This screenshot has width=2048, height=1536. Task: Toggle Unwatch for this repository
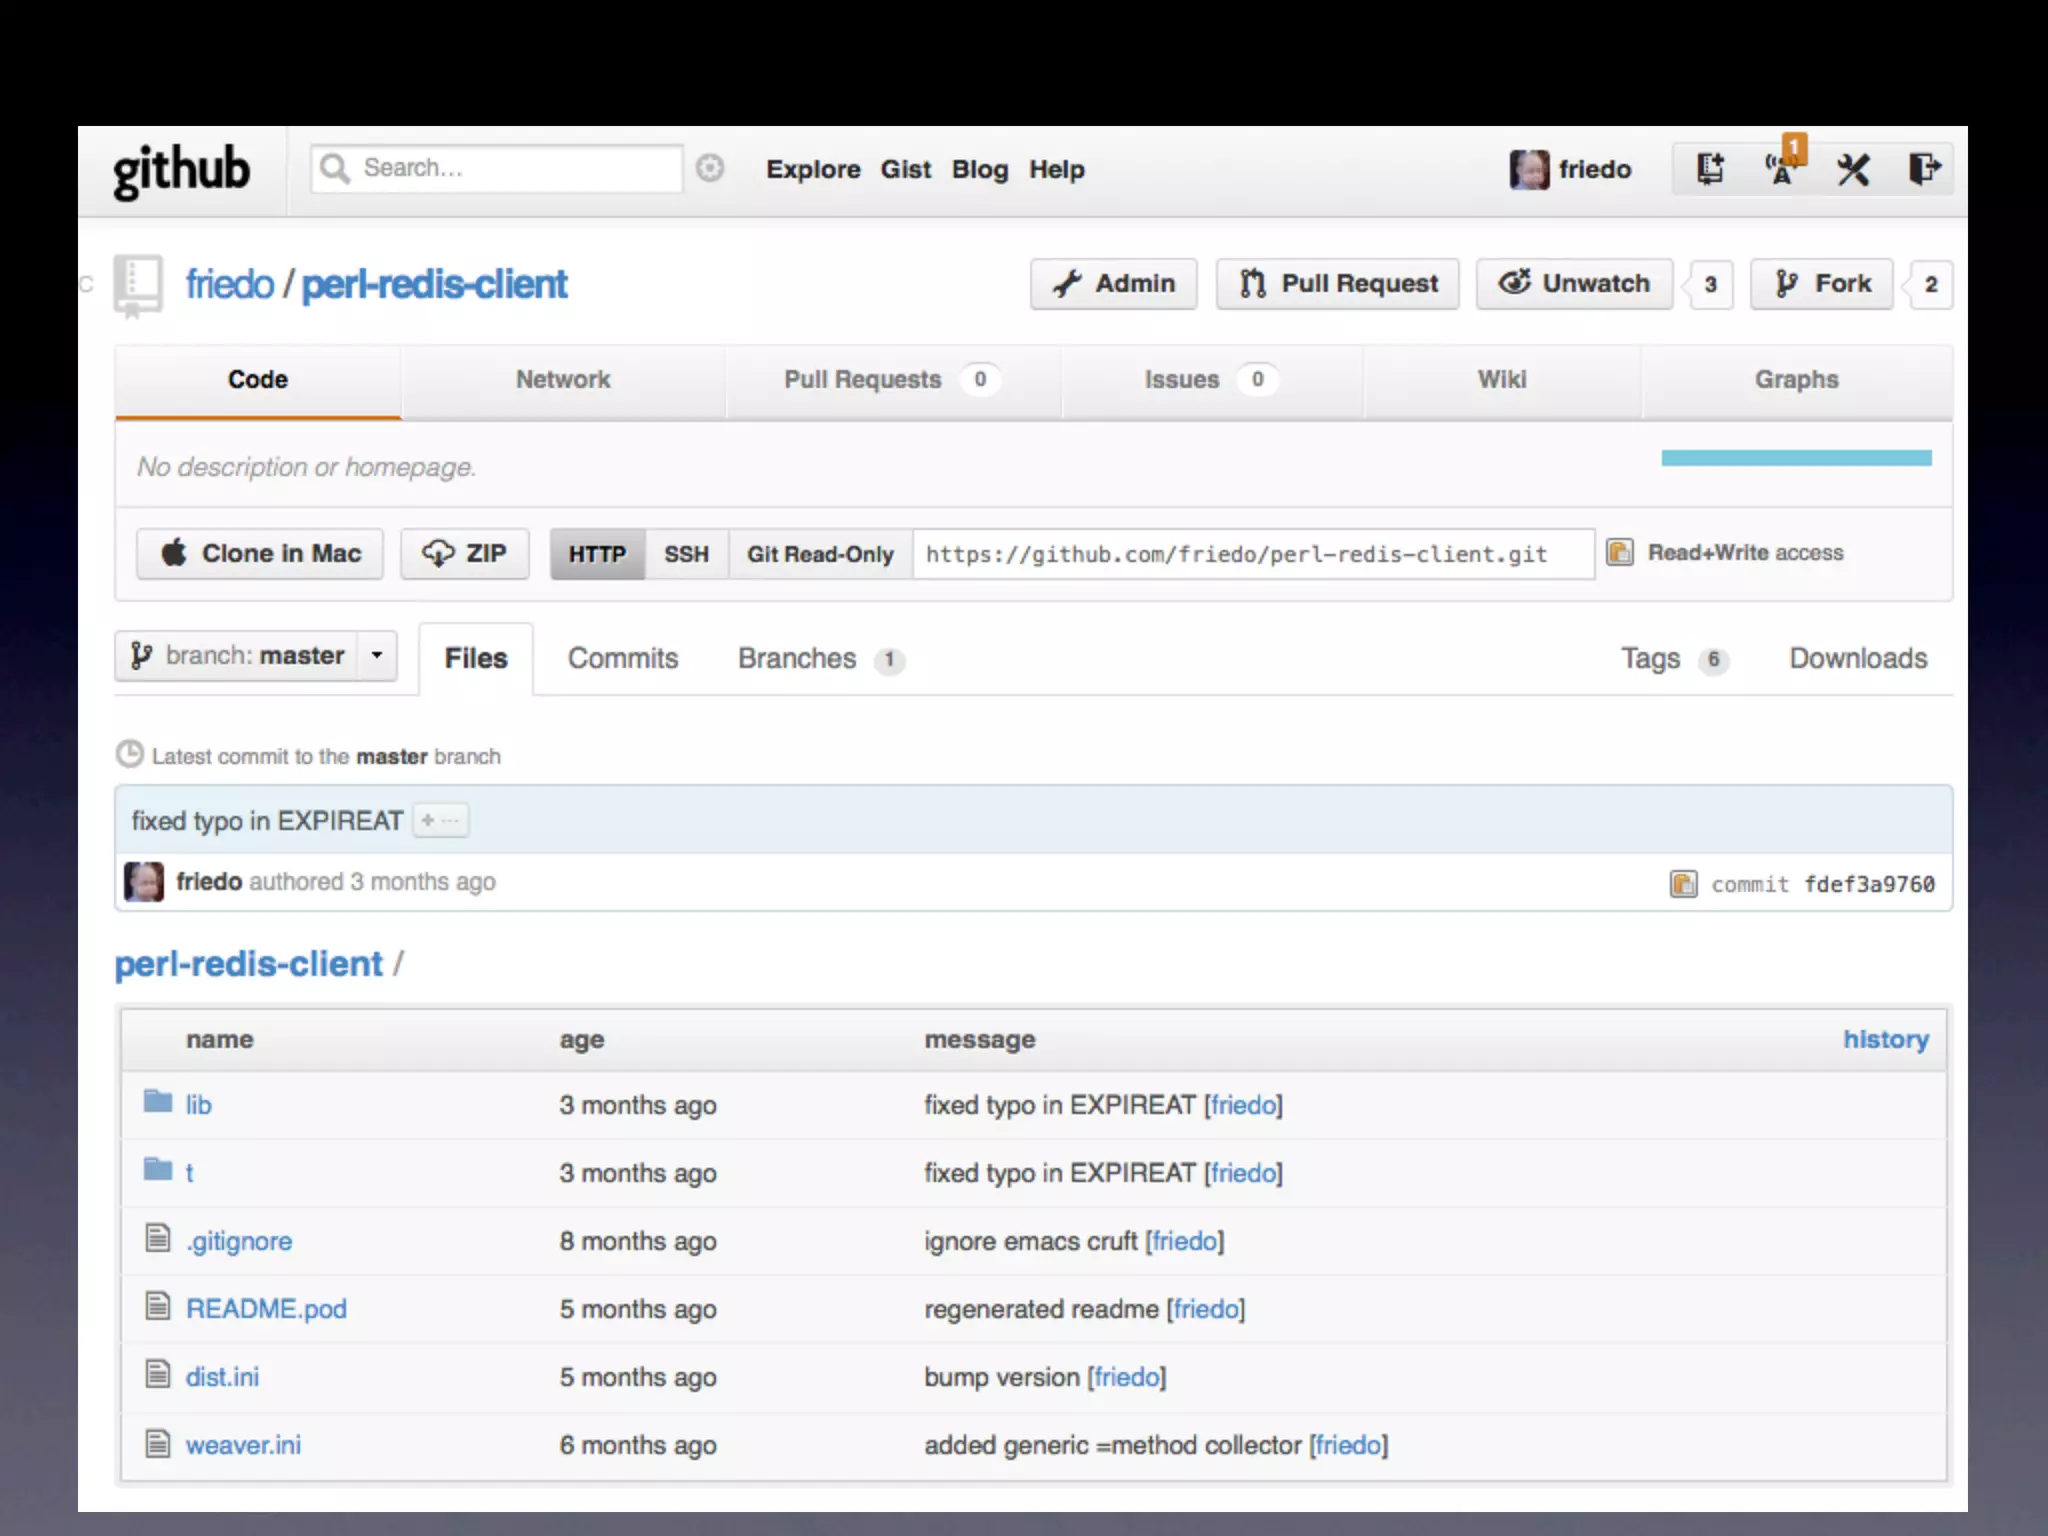coord(1574,284)
